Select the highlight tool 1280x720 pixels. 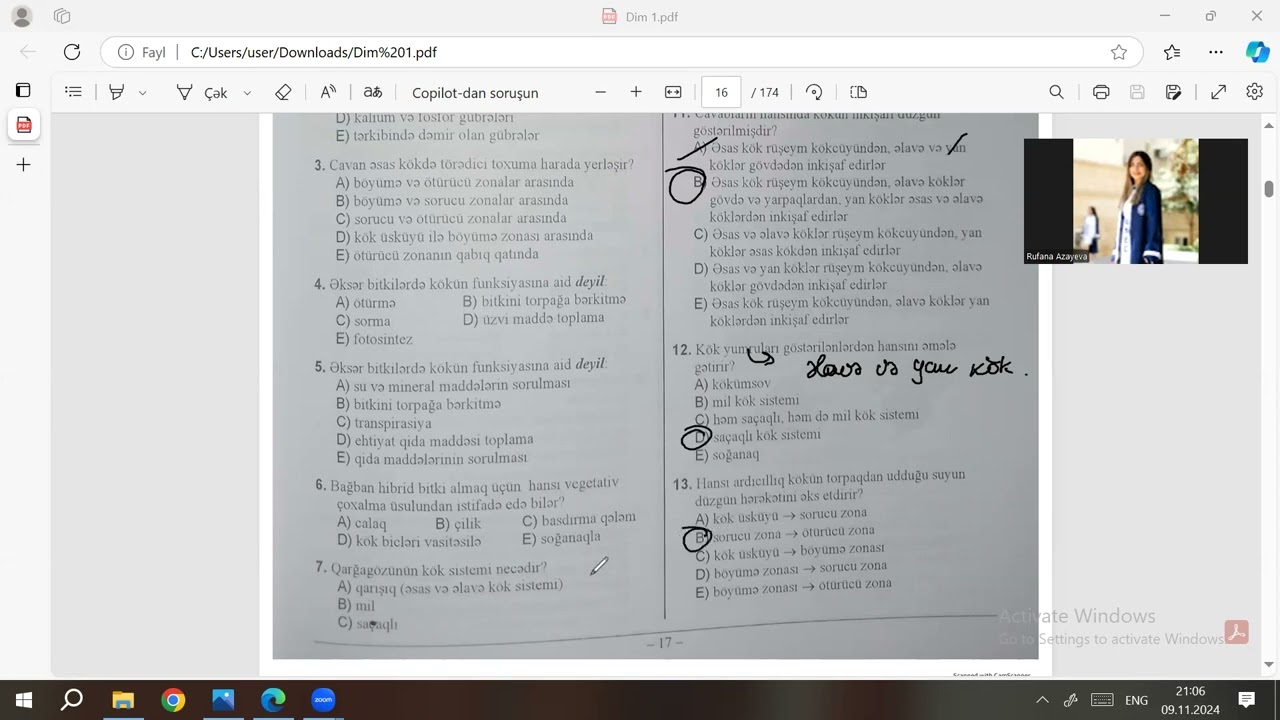pos(117,92)
